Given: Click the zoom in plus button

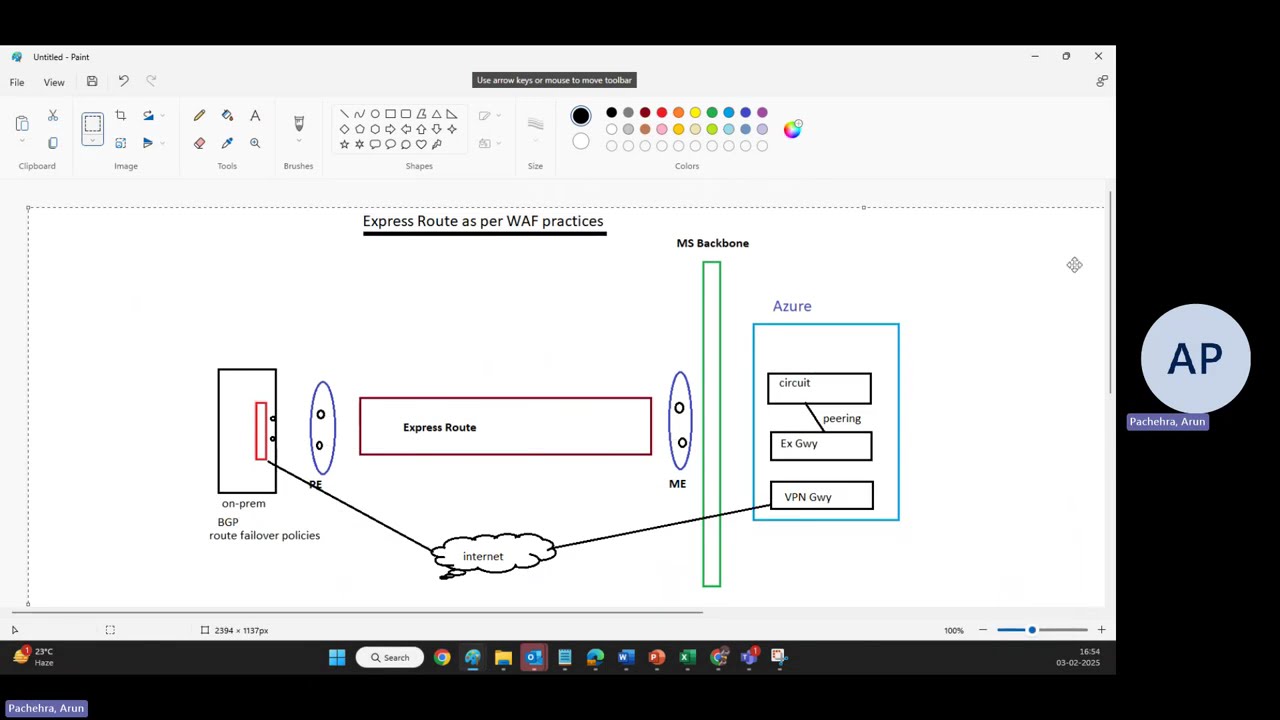Looking at the screenshot, I should point(1101,630).
